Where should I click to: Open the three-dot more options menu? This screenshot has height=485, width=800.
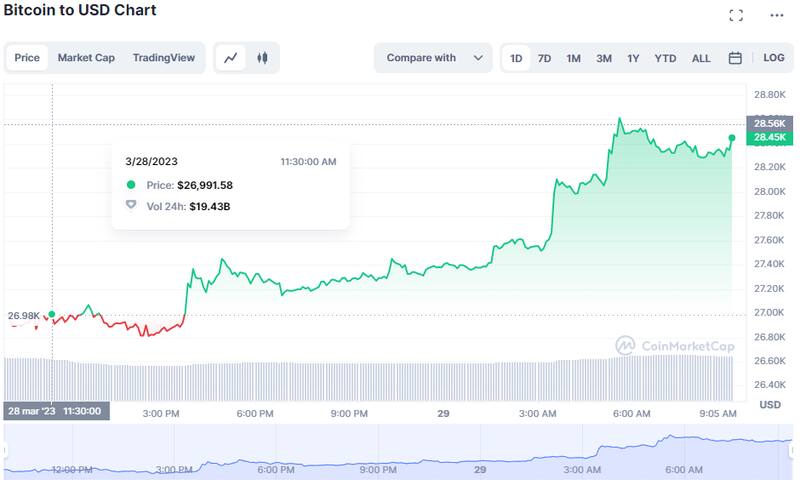pos(777,15)
